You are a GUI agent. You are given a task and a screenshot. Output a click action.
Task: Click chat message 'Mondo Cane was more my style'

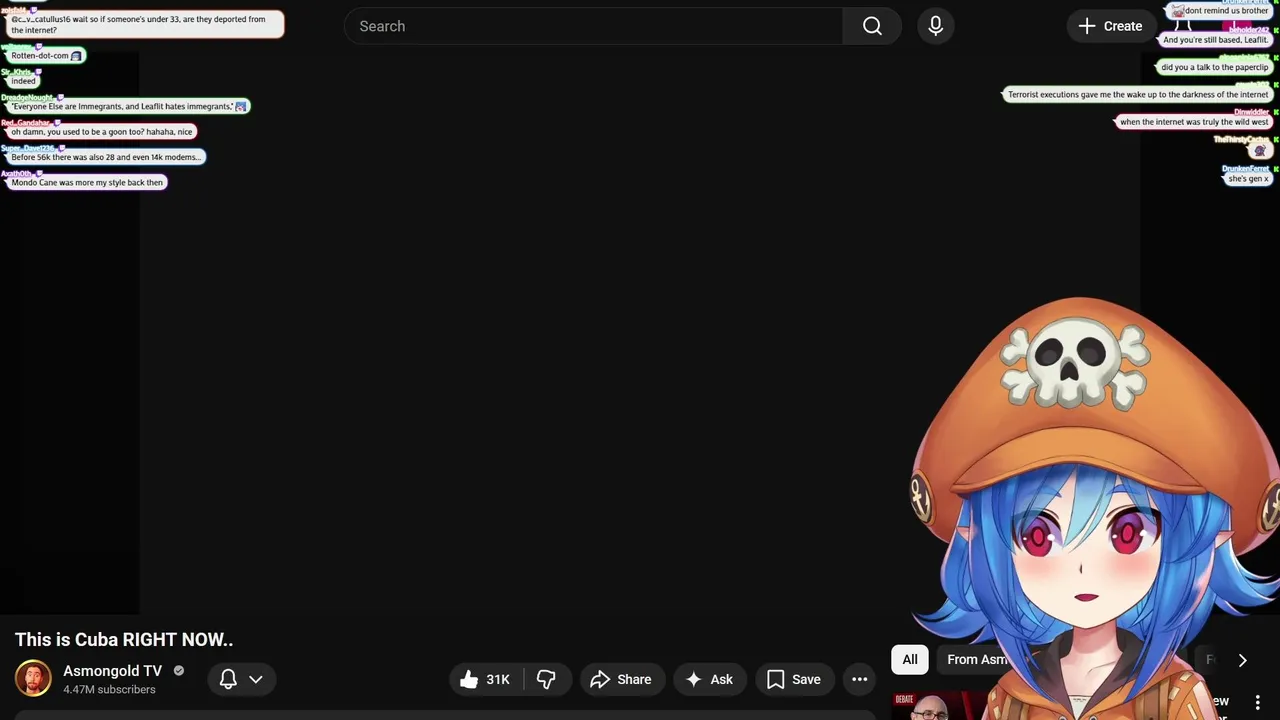tap(86, 183)
